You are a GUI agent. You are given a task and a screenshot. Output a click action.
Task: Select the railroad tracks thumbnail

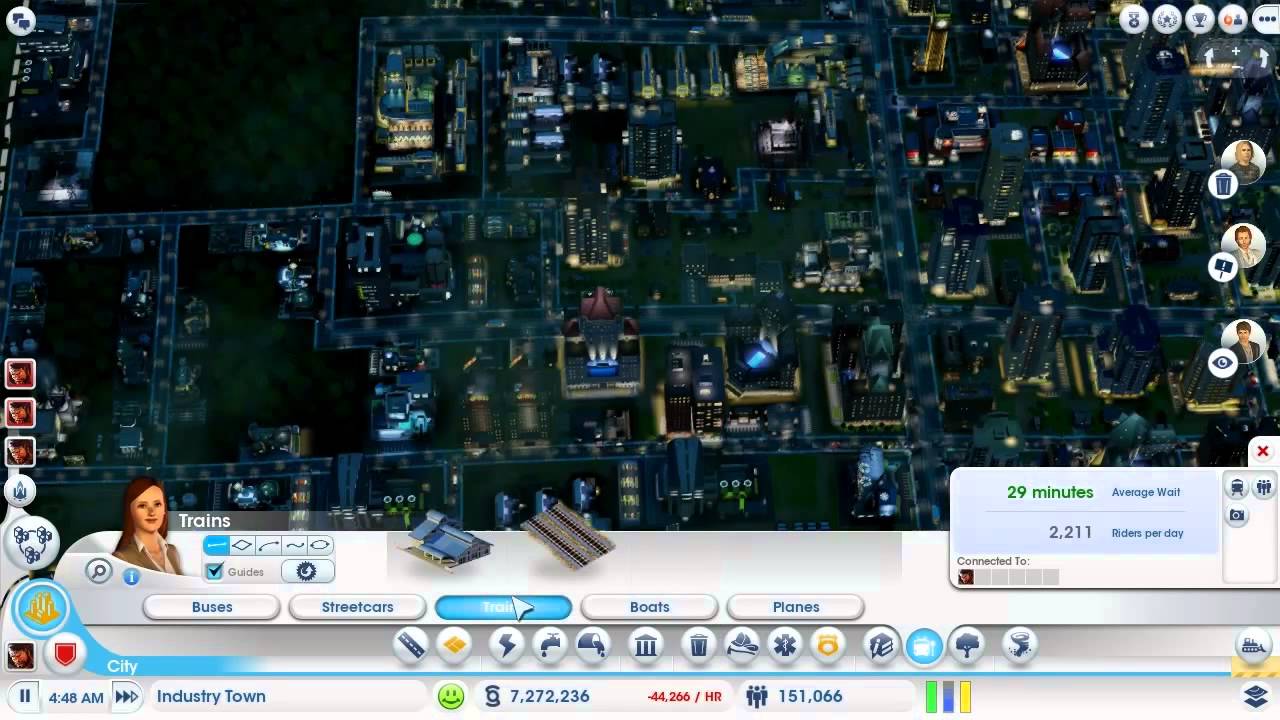pyautogui.click(x=567, y=534)
